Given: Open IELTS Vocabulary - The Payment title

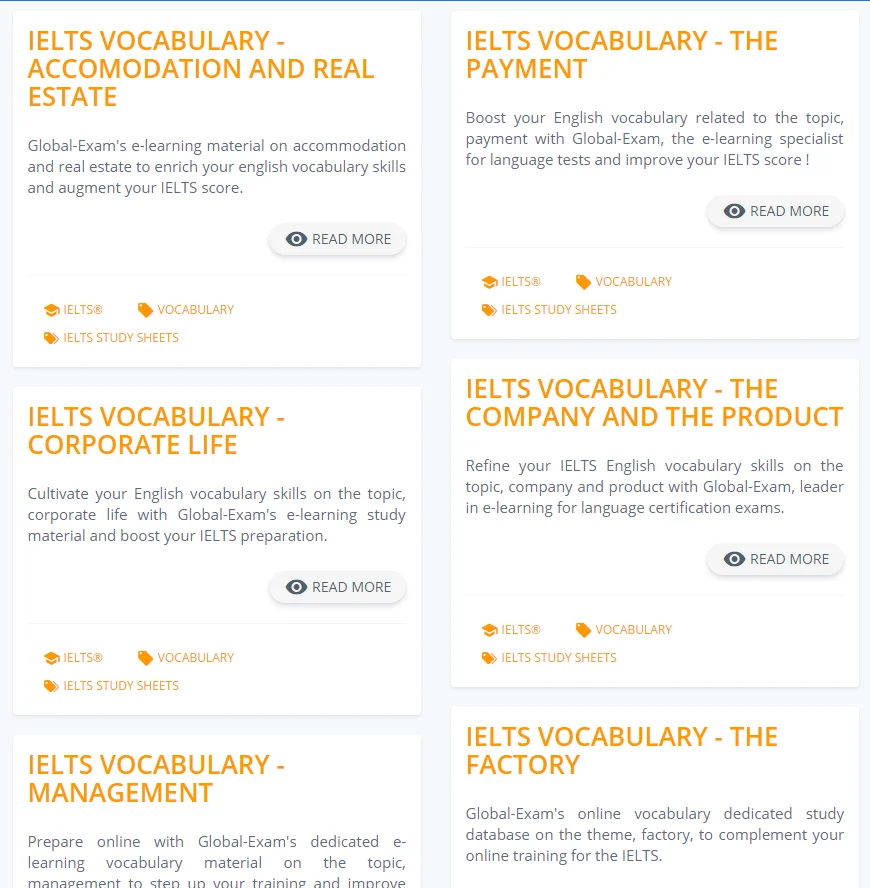Looking at the screenshot, I should [x=621, y=55].
